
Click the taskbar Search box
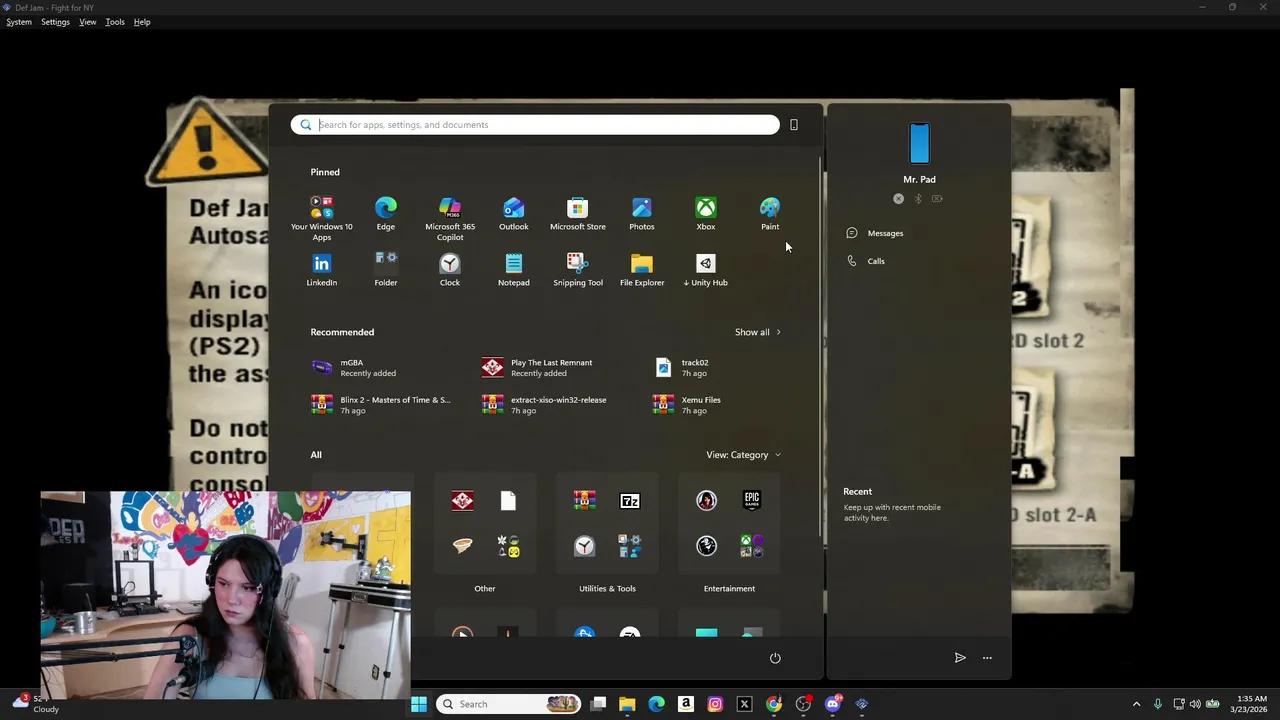pyautogui.click(x=509, y=704)
